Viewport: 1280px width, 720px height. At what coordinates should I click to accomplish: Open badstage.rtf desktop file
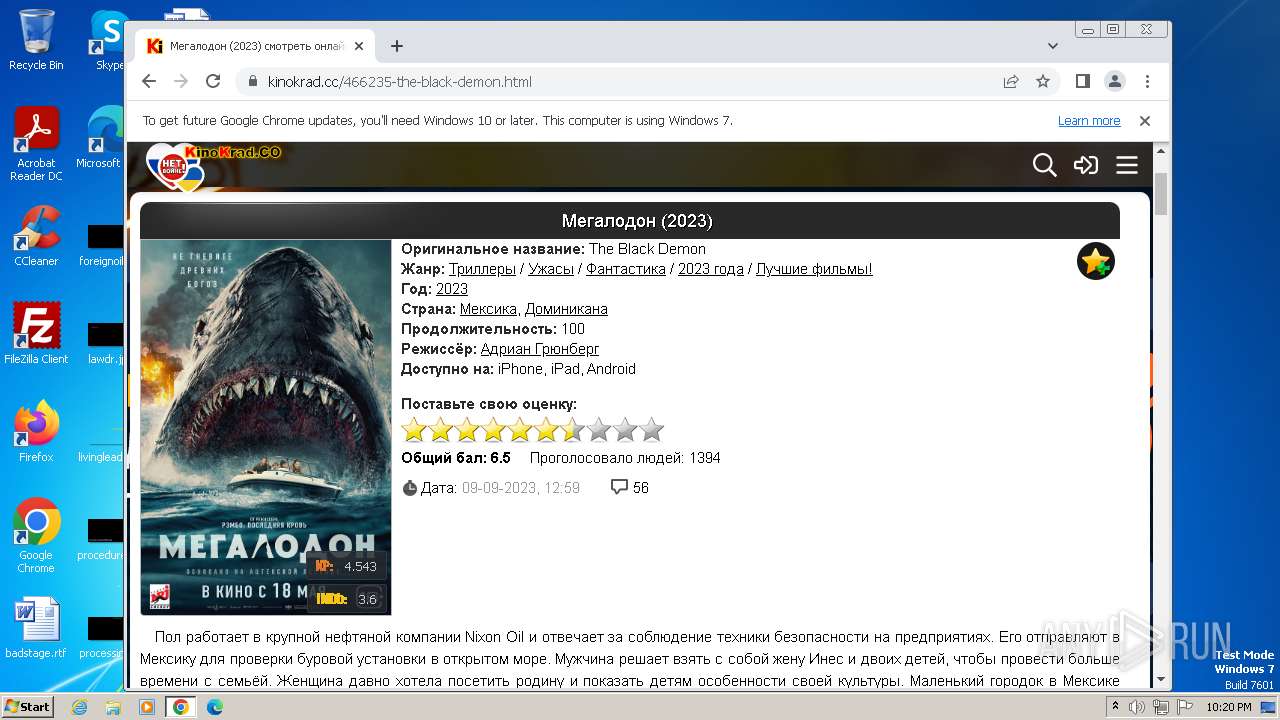pyautogui.click(x=36, y=628)
